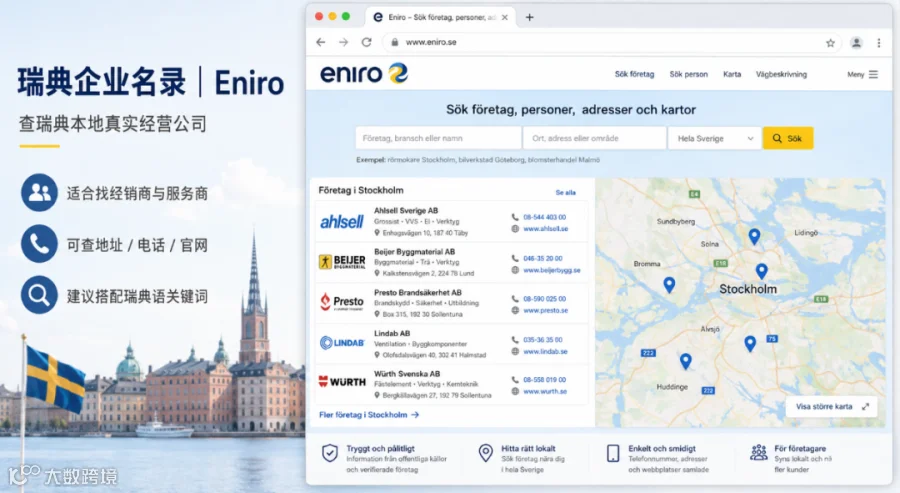
Task: Open Sök företag navigation item
Action: tap(634, 74)
